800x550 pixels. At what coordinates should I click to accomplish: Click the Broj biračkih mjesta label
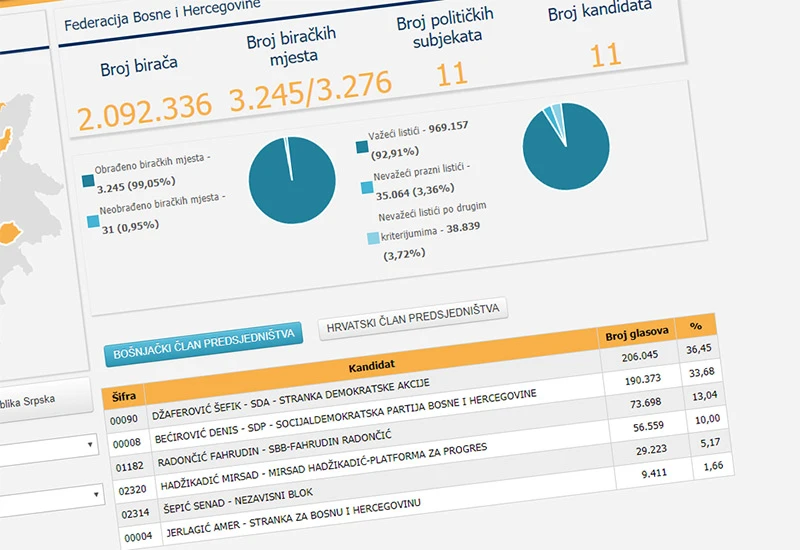point(292,46)
